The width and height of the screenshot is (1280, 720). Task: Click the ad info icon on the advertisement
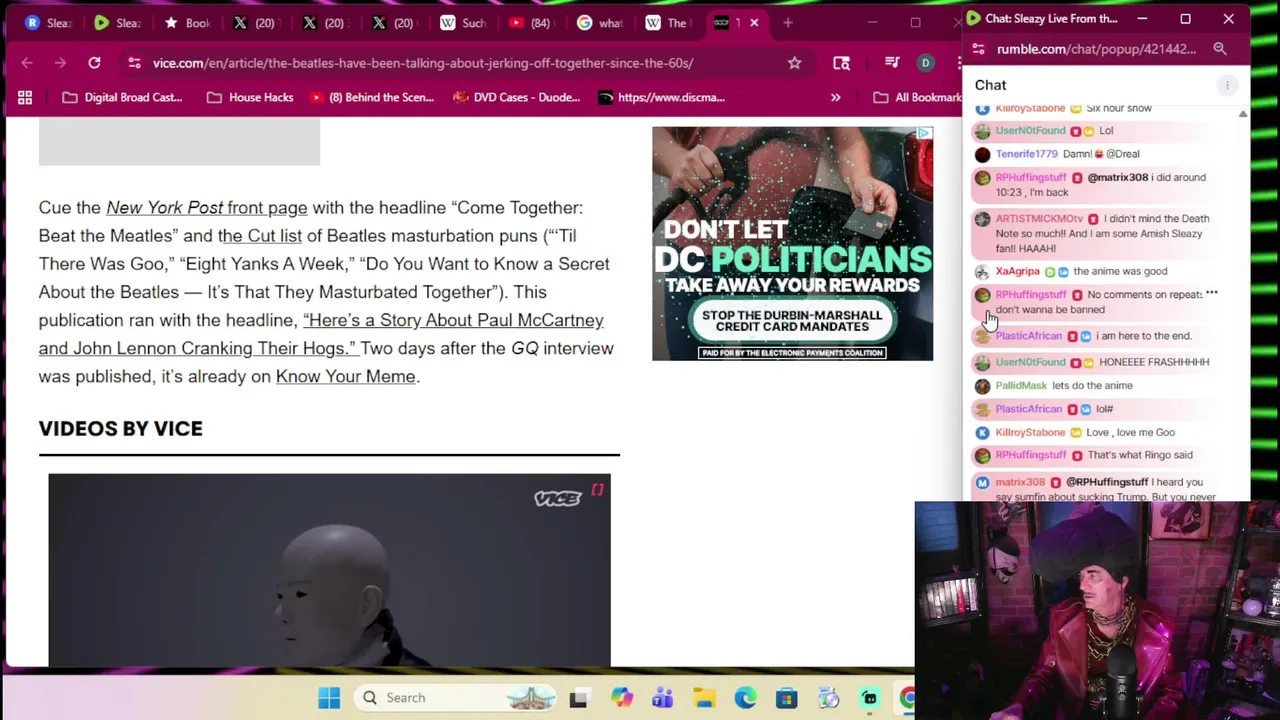point(924,133)
